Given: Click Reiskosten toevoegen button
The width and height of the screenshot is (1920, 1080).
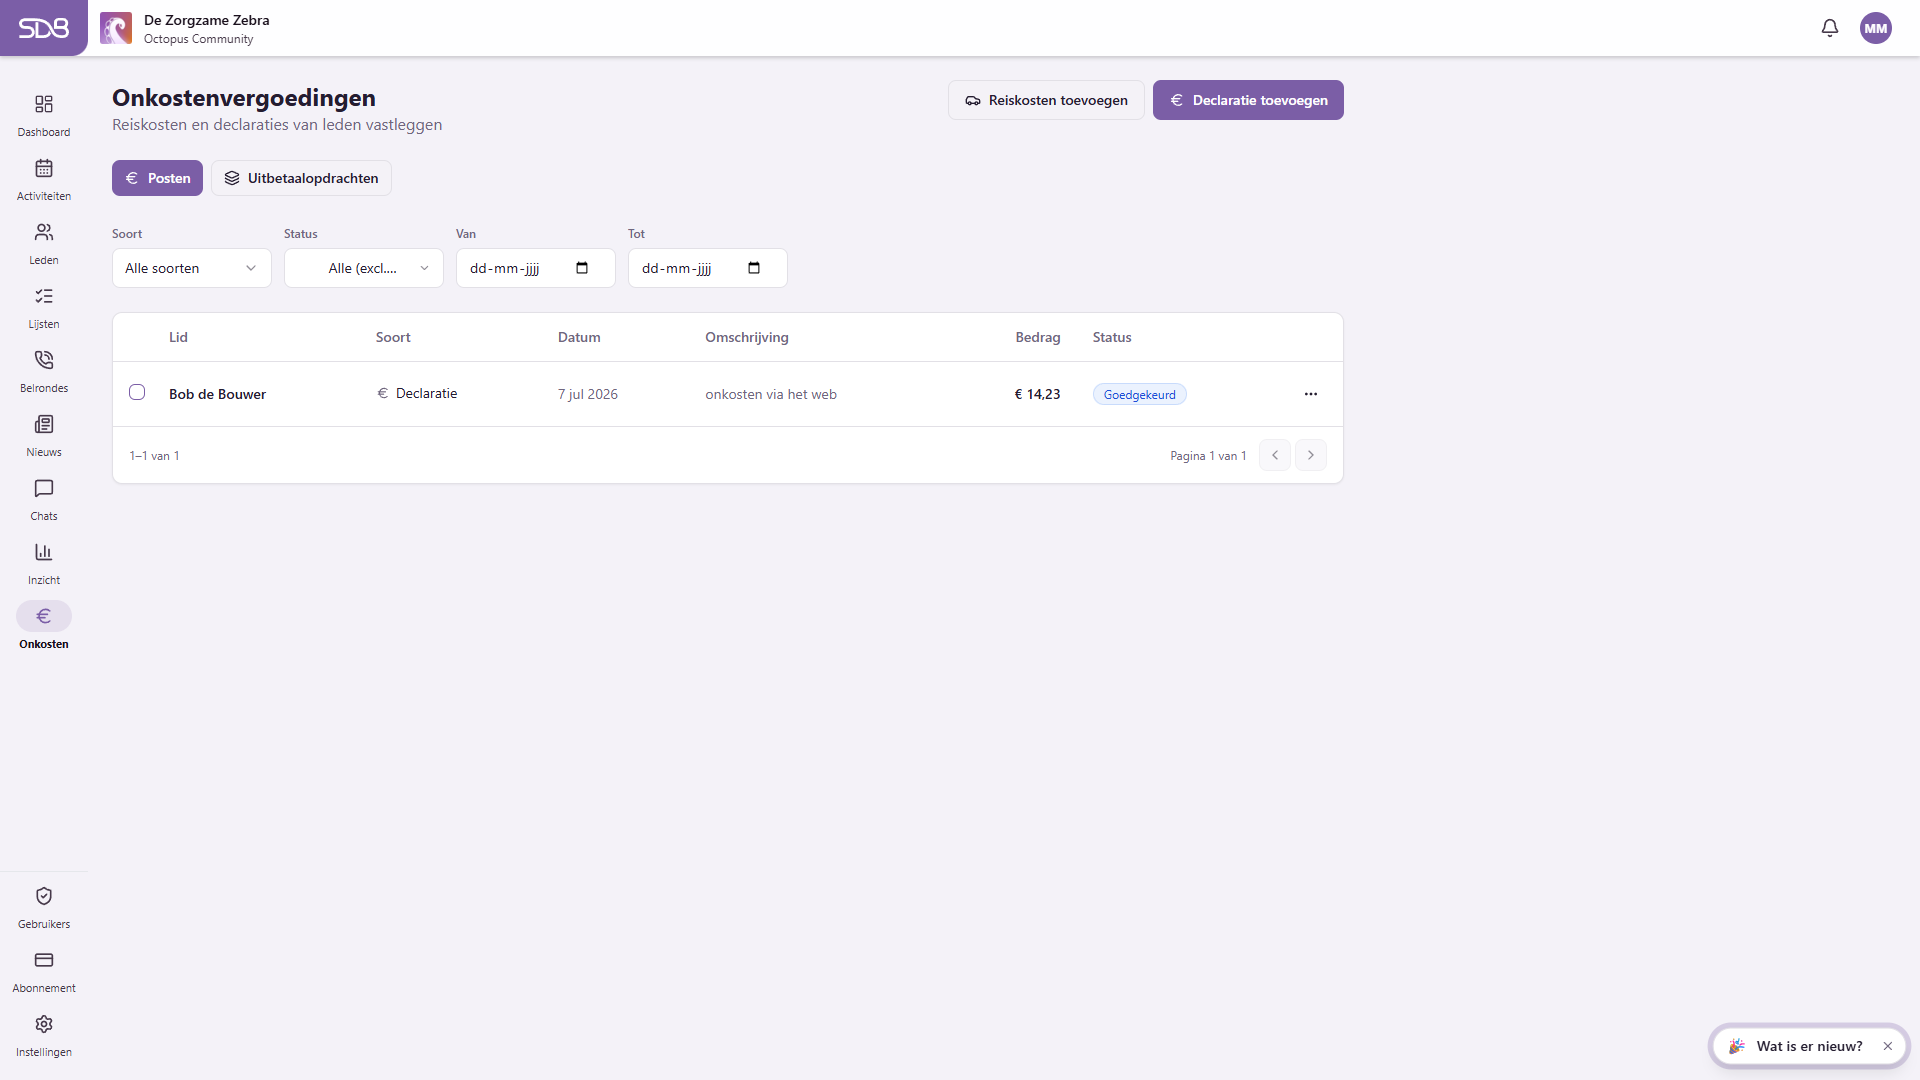Looking at the screenshot, I should coord(1046,100).
